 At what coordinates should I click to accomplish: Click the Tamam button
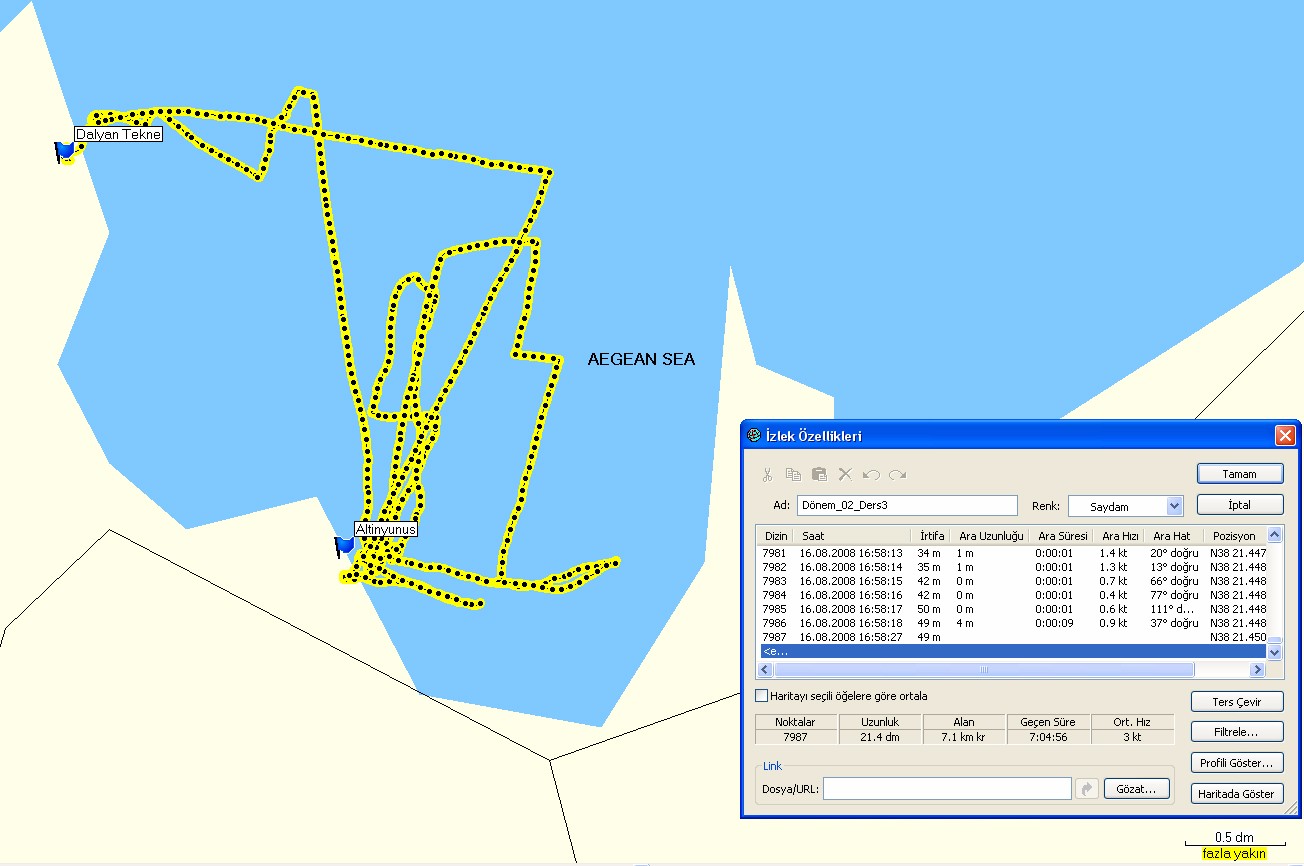[1240, 474]
